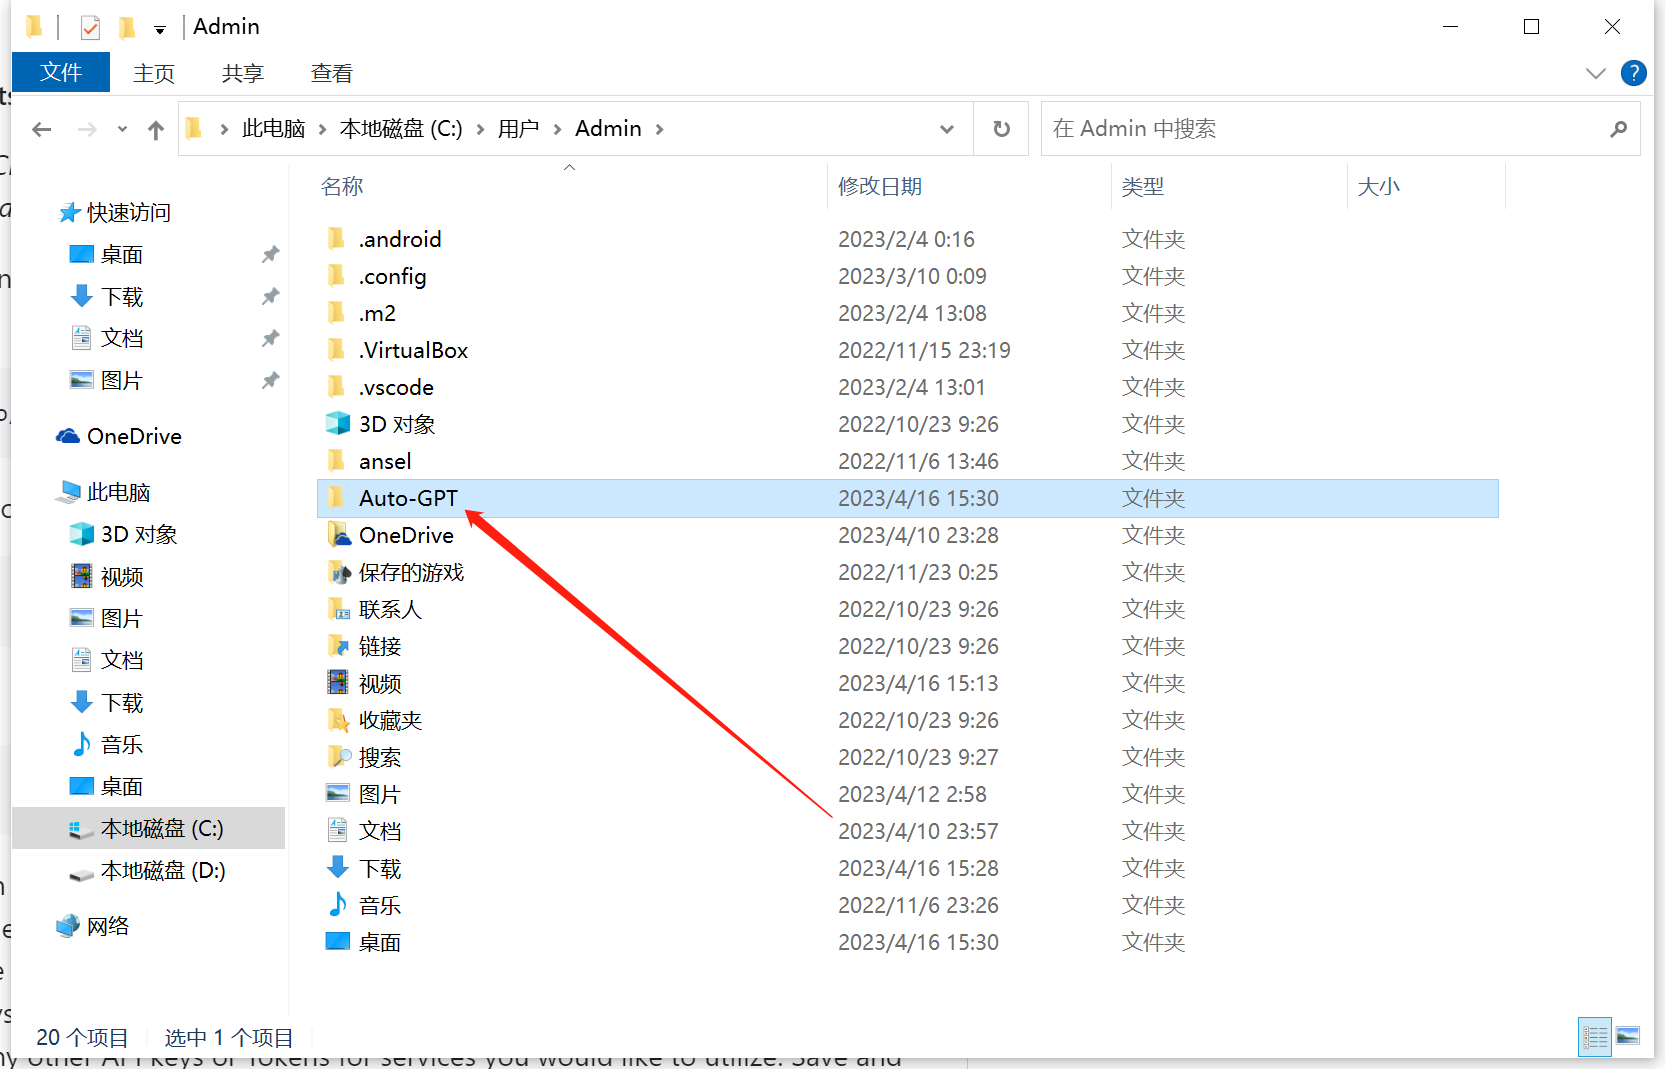Viewport: 1665px width, 1069px height.
Task: Refresh the current folder view
Action: 1001,129
